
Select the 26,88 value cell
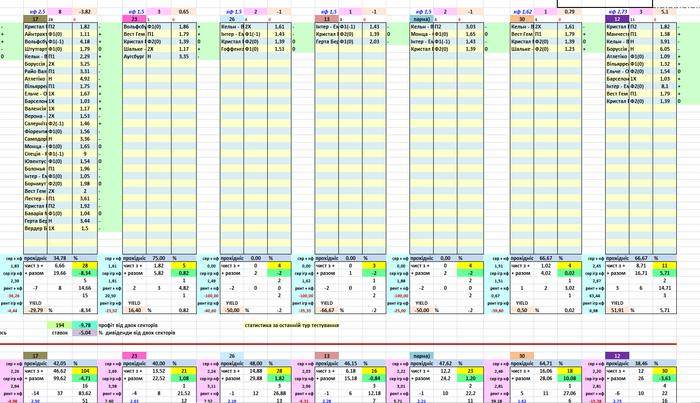point(279,394)
